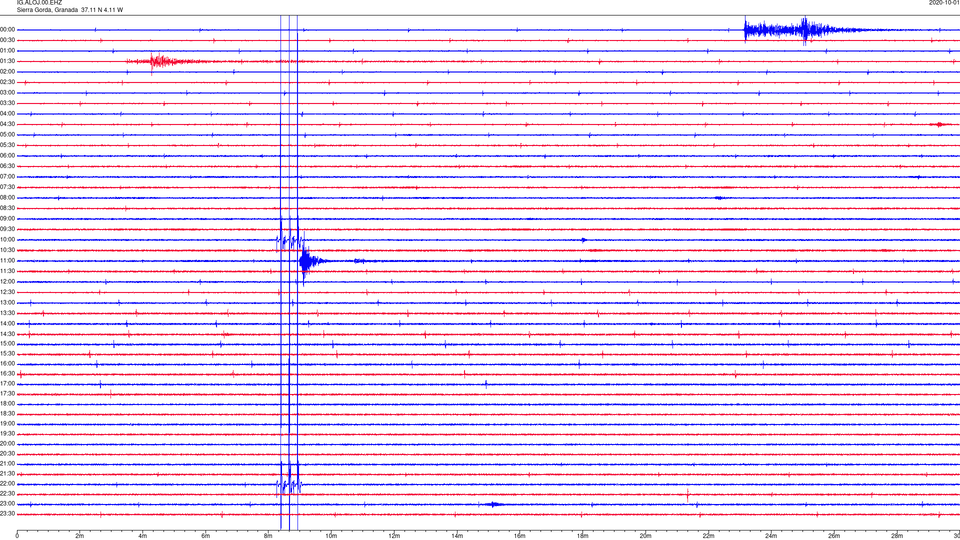This screenshot has height=540, width=960.
Task: Click the 00:00 trace time label
Action: coord(8,29)
